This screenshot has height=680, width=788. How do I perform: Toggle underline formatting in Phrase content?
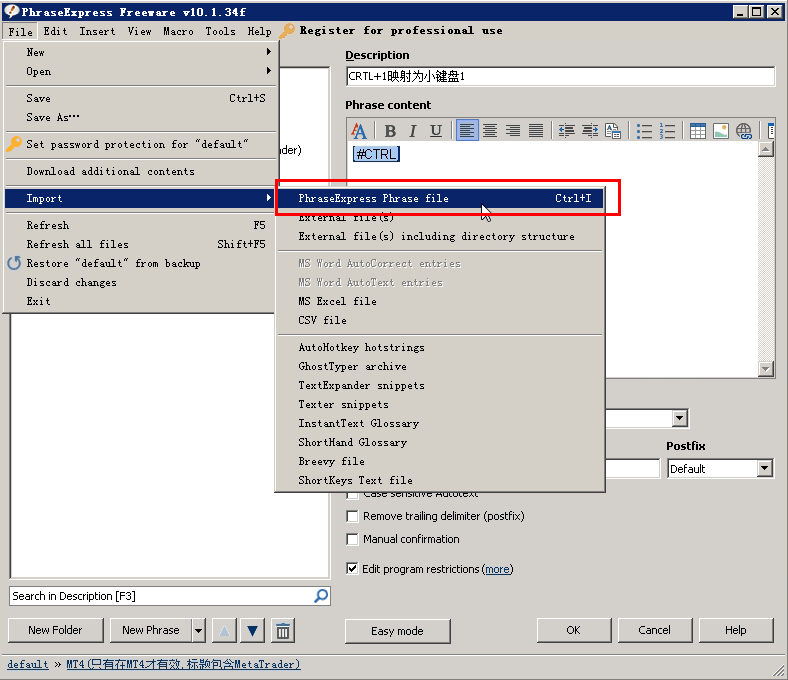tap(436, 131)
